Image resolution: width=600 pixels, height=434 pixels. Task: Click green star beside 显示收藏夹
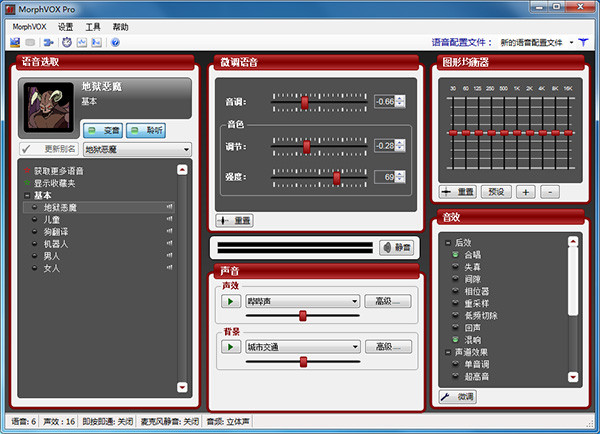coord(27,183)
